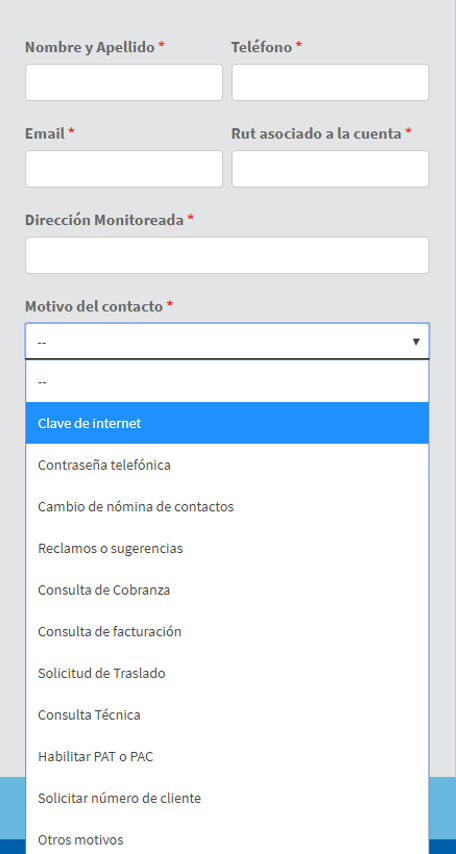Select "Consulta de facturación" entry
Screen dimensions: 456x854
click(227, 632)
